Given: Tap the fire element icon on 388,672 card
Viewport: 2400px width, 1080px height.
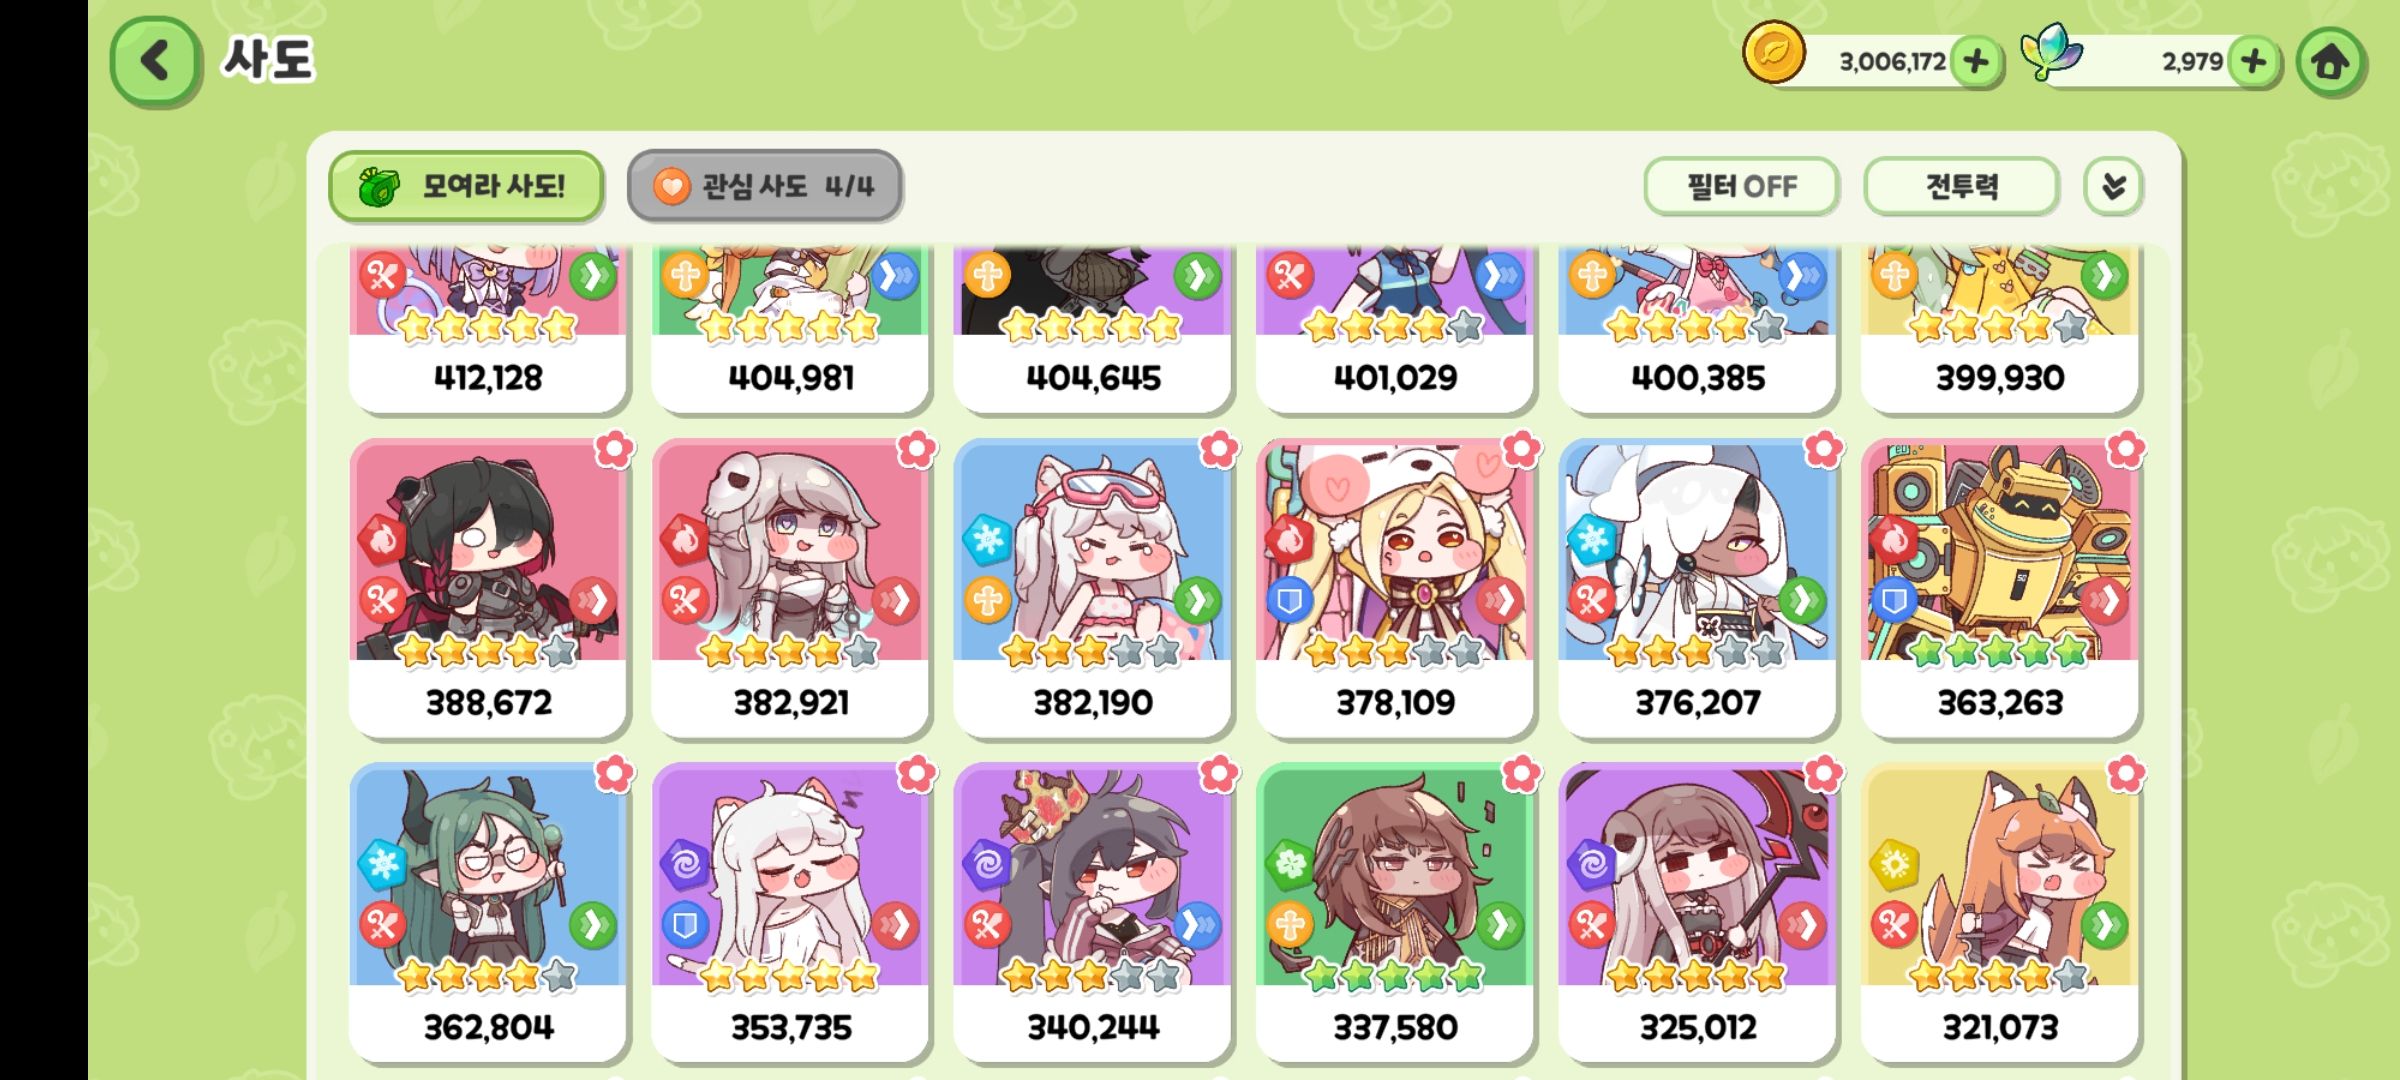Looking at the screenshot, I should pos(382,541).
